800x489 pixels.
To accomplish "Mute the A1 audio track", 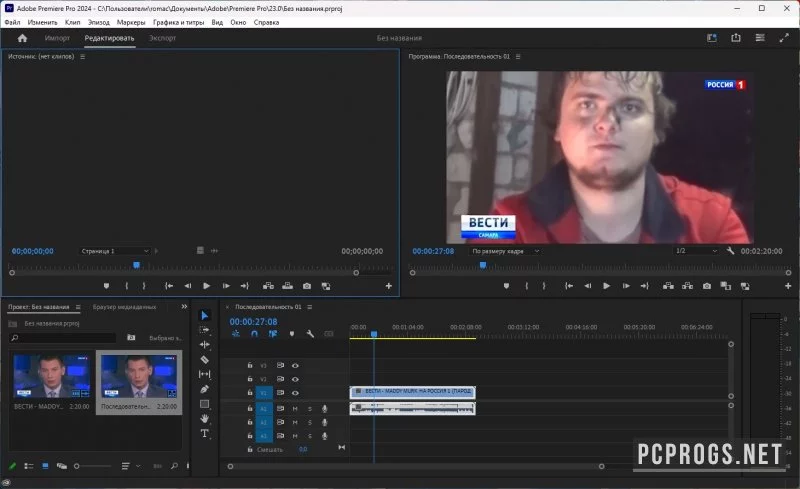I will (295, 408).
